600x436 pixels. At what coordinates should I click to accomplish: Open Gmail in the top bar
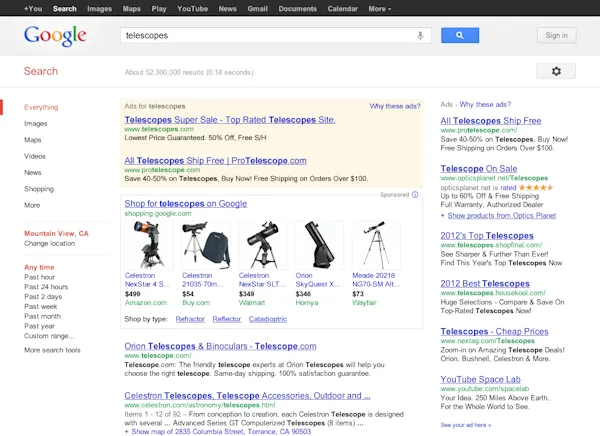258,8
